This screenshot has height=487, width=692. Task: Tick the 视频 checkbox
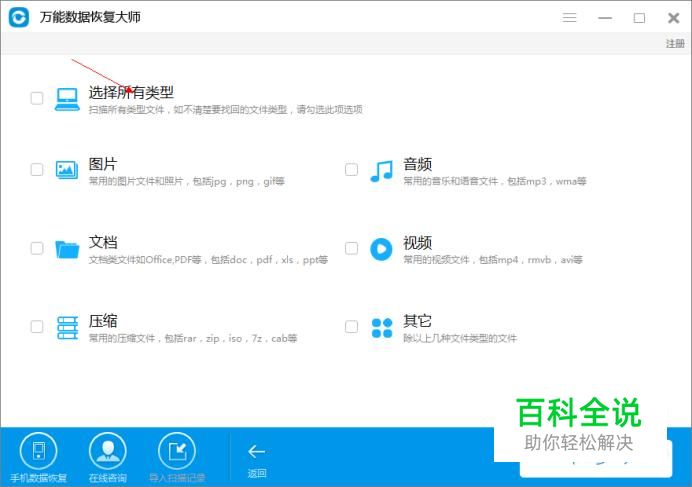pos(351,248)
